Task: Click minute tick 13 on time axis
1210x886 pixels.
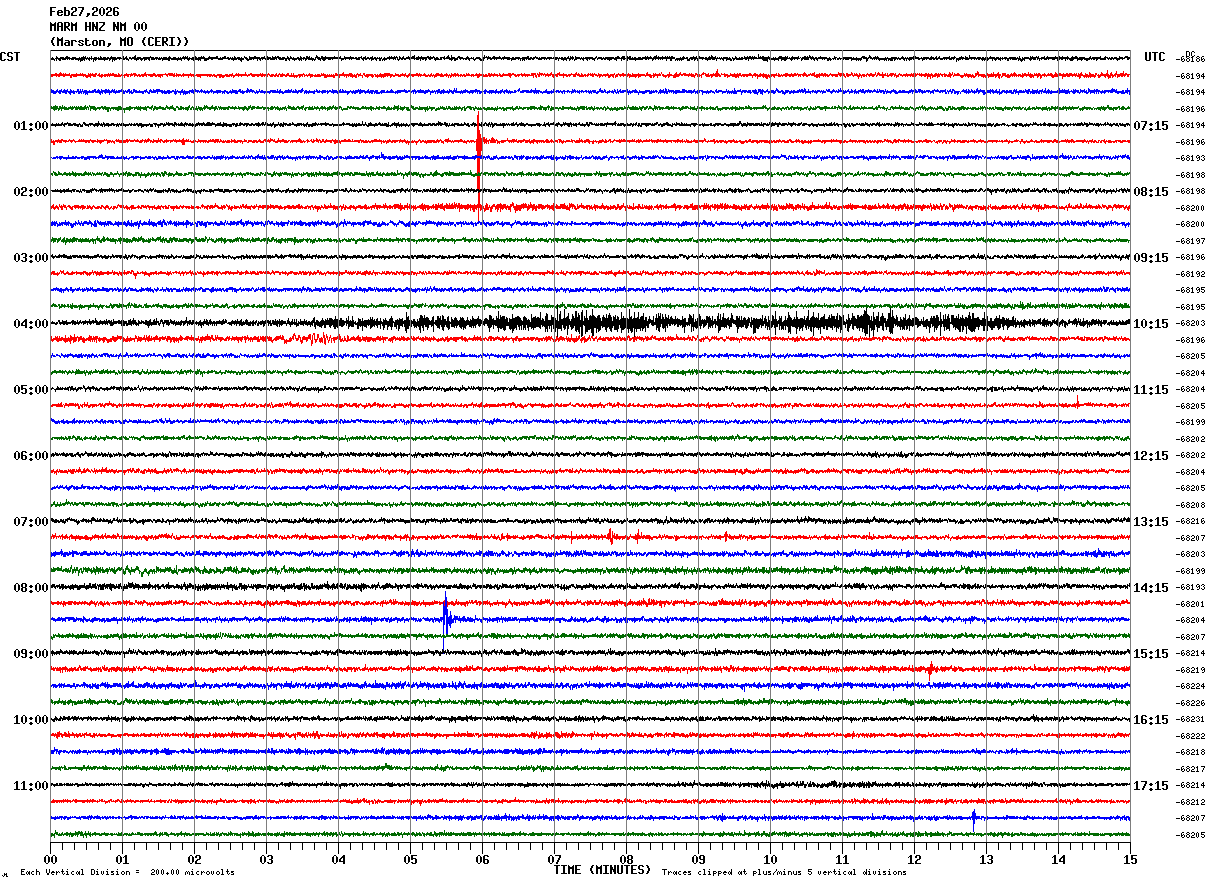Action: 986,859
